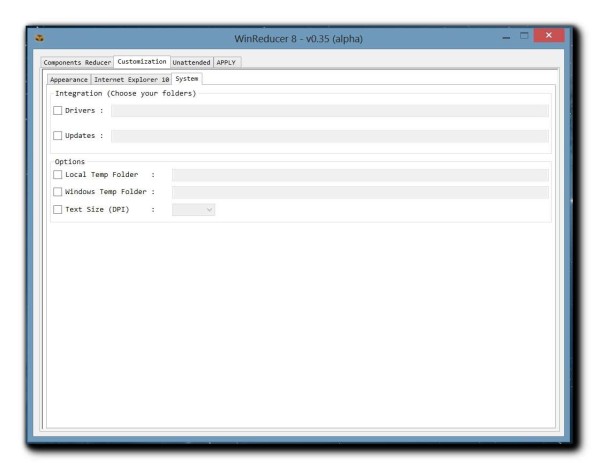This screenshot has height=471, width=600.
Task: Close the WinReducer 8 window
Action: pyautogui.click(x=549, y=36)
